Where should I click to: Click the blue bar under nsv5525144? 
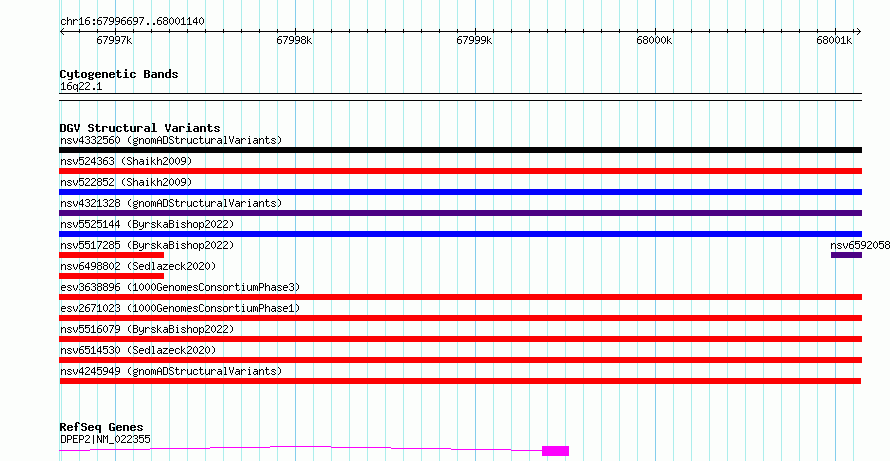(461, 234)
